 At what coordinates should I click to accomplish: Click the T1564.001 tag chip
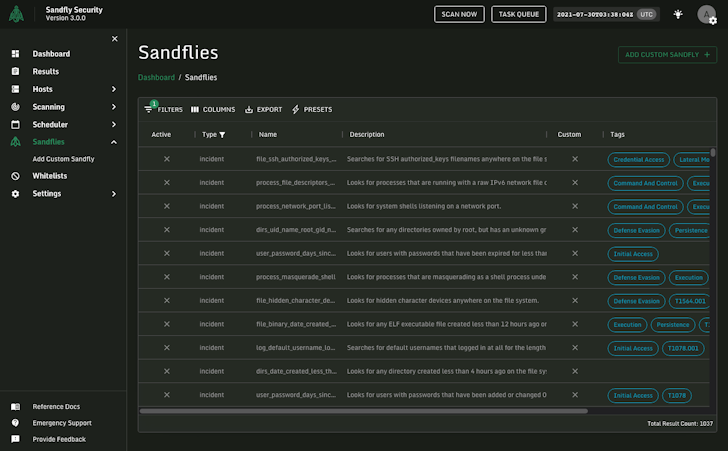690,301
